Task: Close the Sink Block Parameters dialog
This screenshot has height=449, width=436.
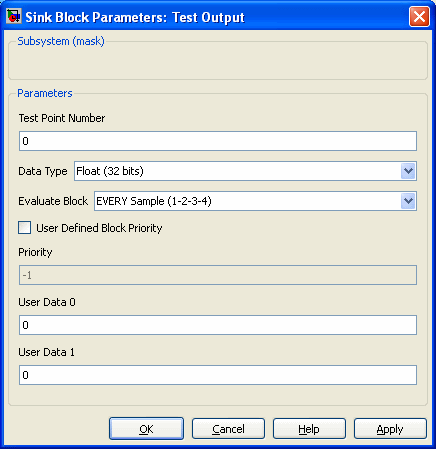Action: (x=419, y=16)
